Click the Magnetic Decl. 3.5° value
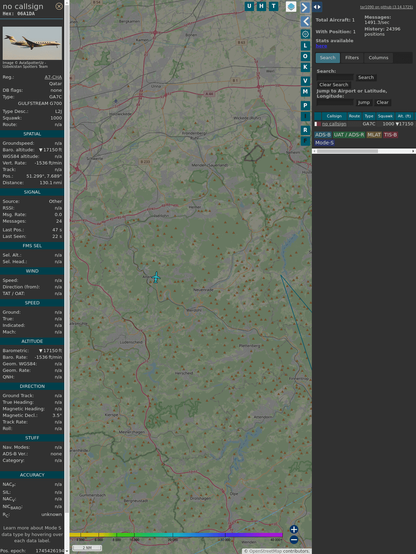The width and height of the screenshot is (416, 554). (x=57, y=416)
